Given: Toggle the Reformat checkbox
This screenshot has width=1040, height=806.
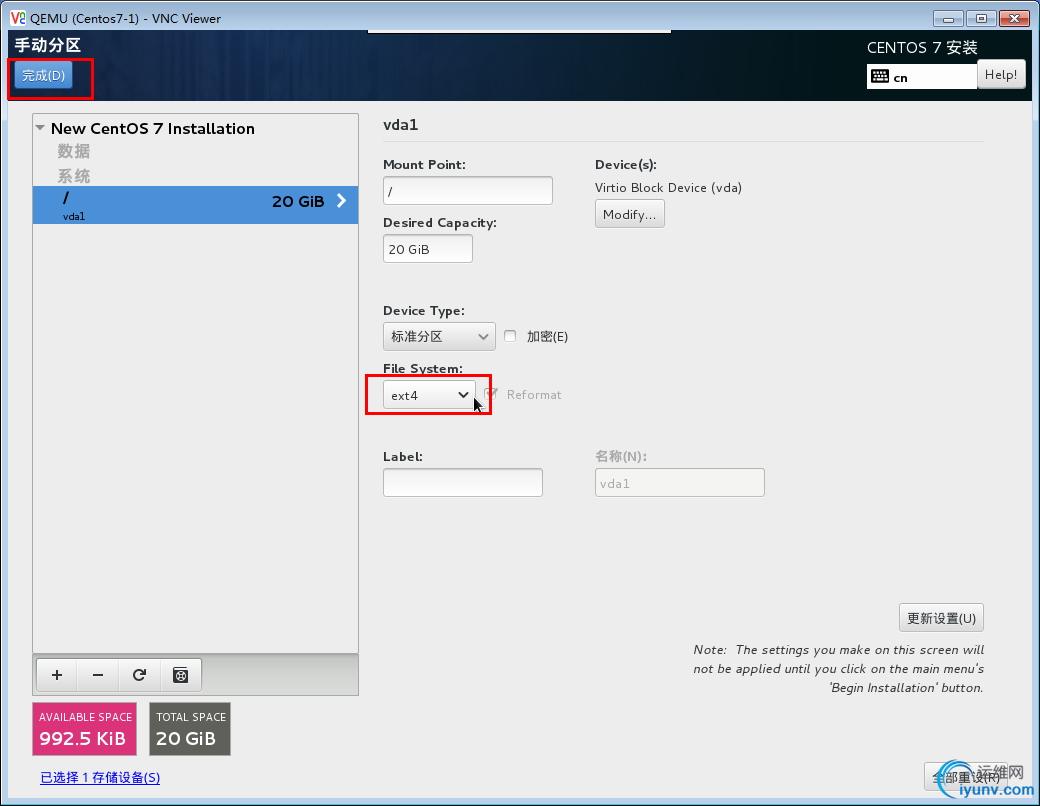Looking at the screenshot, I should tap(491, 394).
